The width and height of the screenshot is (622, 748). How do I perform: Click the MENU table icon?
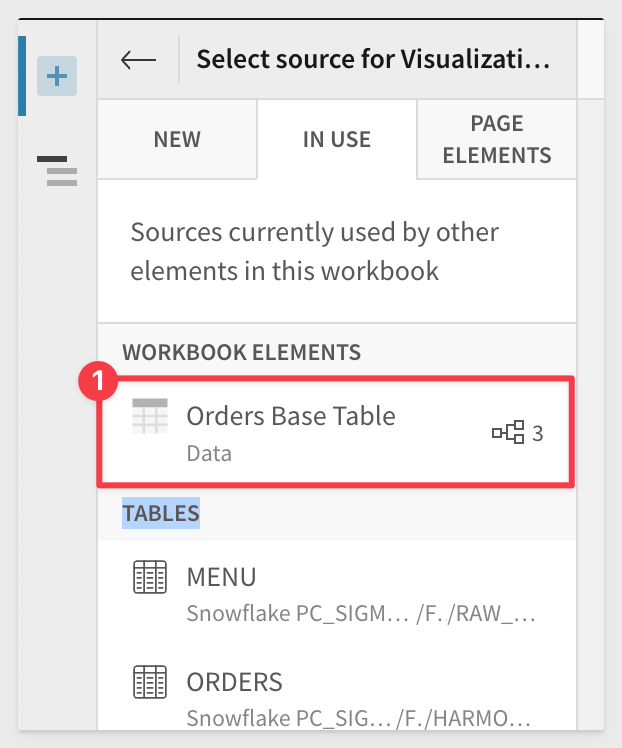(x=150, y=577)
